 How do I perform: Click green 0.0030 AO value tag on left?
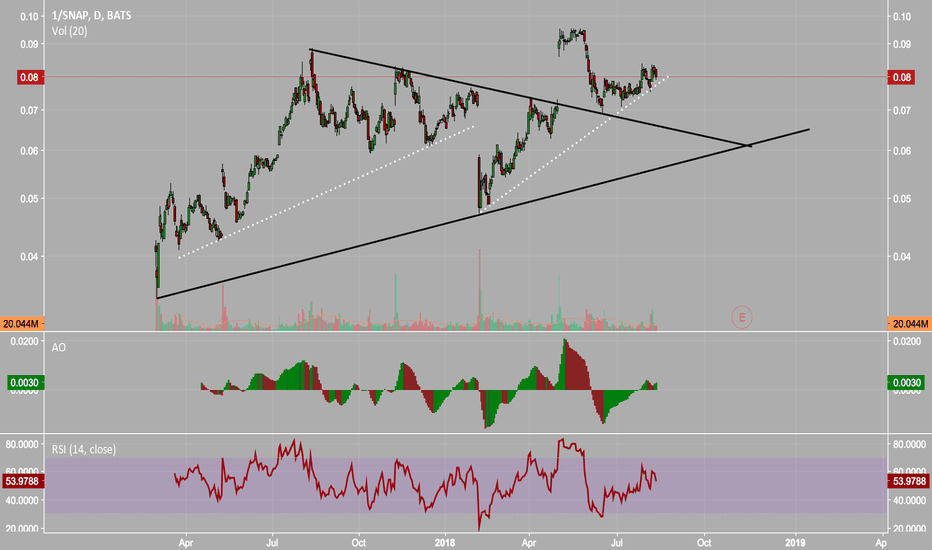[x=26, y=383]
